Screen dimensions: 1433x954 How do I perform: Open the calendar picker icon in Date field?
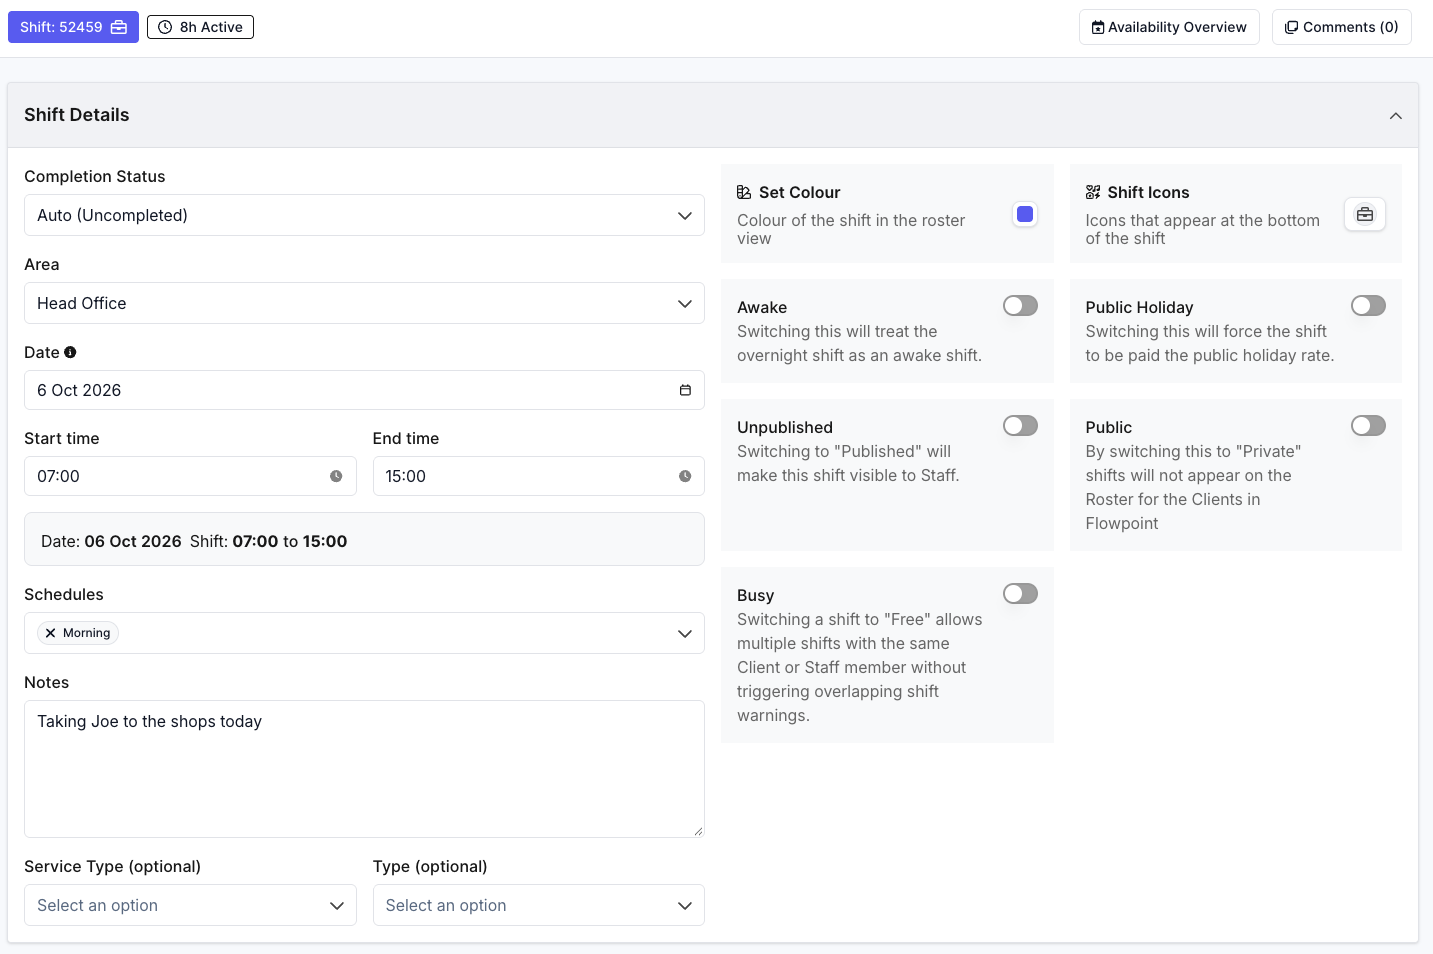(685, 390)
